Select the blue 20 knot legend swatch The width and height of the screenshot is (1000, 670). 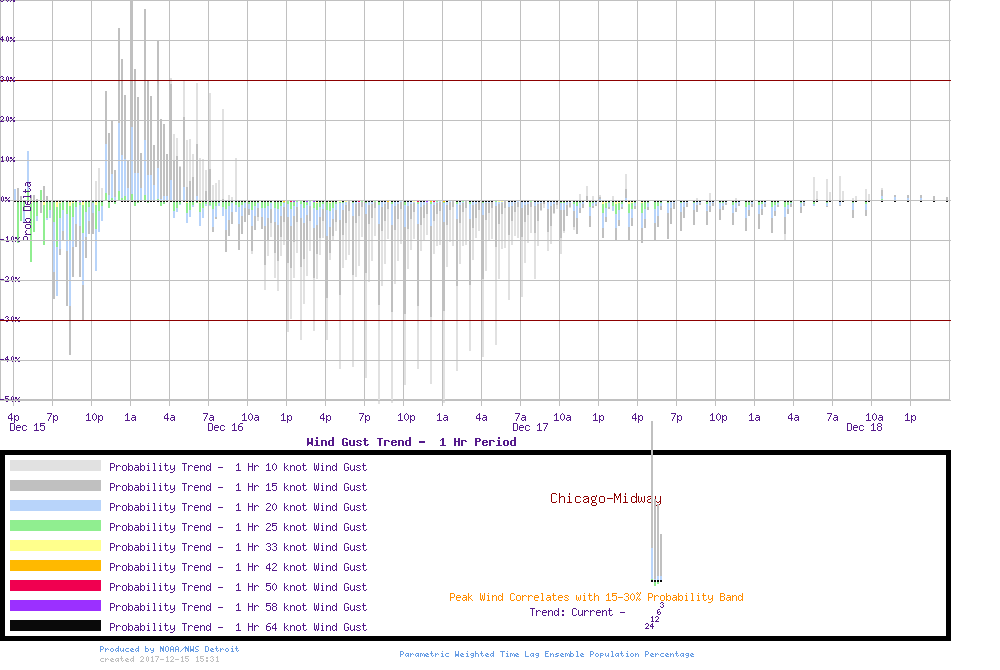click(55, 506)
